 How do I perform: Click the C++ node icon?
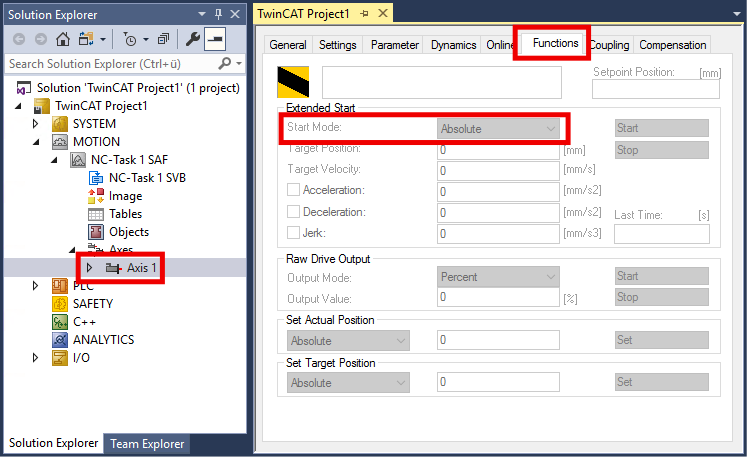(60, 322)
